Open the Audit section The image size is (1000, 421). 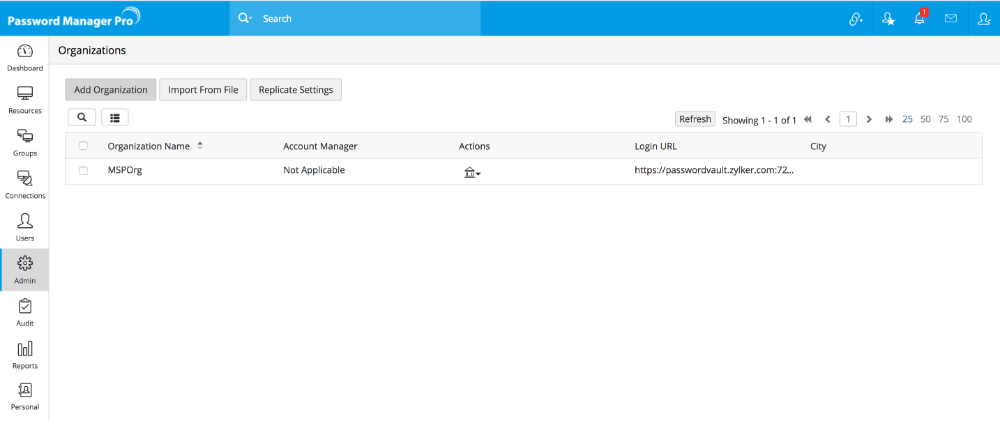(24, 306)
